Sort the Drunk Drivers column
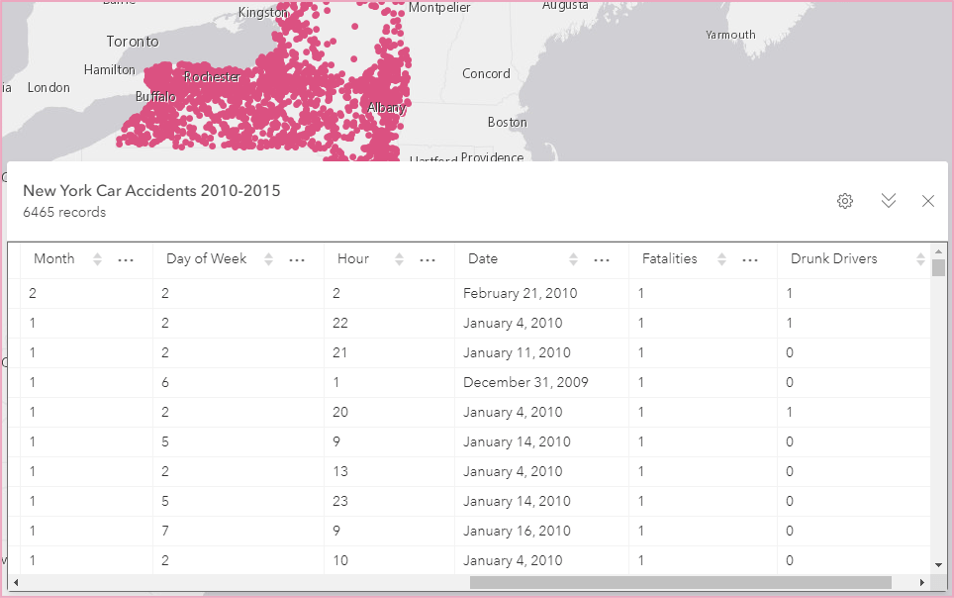Image resolution: width=954 pixels, height=598 pixels. (920, 259)
